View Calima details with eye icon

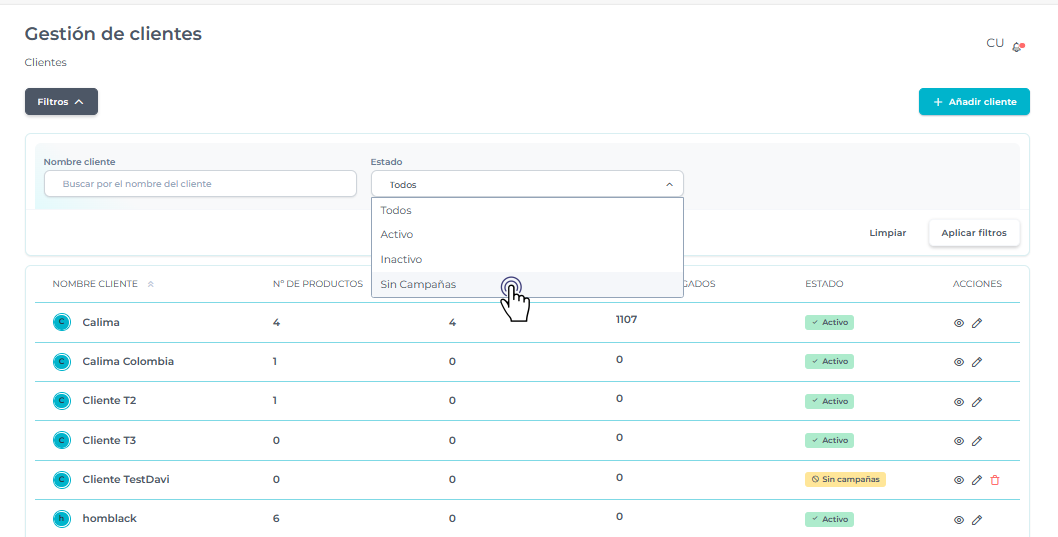[958, 323]
